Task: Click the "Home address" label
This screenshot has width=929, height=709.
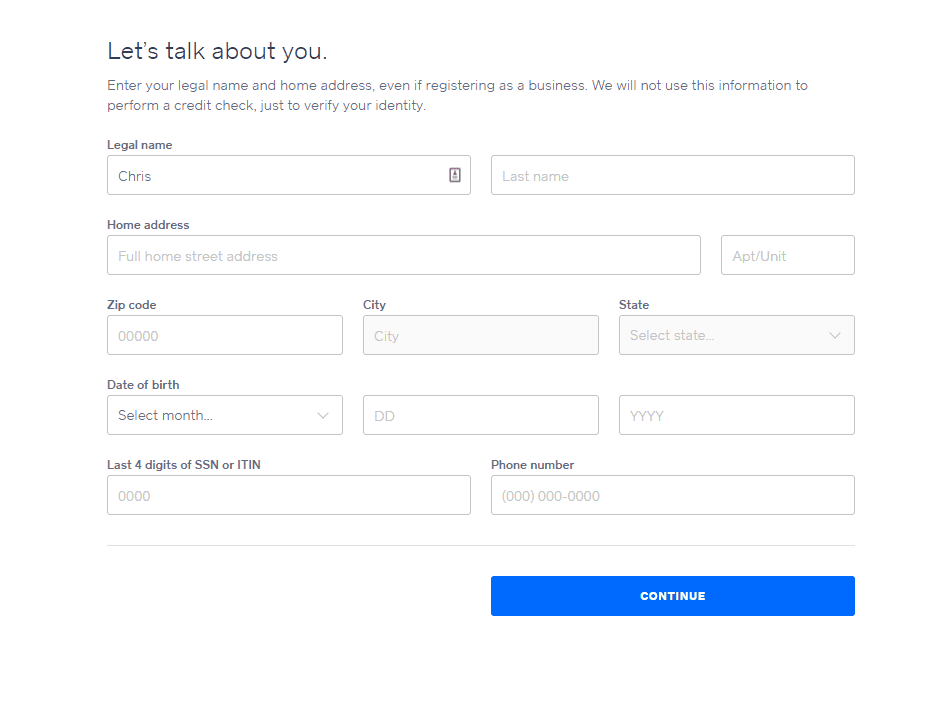Action: click(x=148, y=224)
